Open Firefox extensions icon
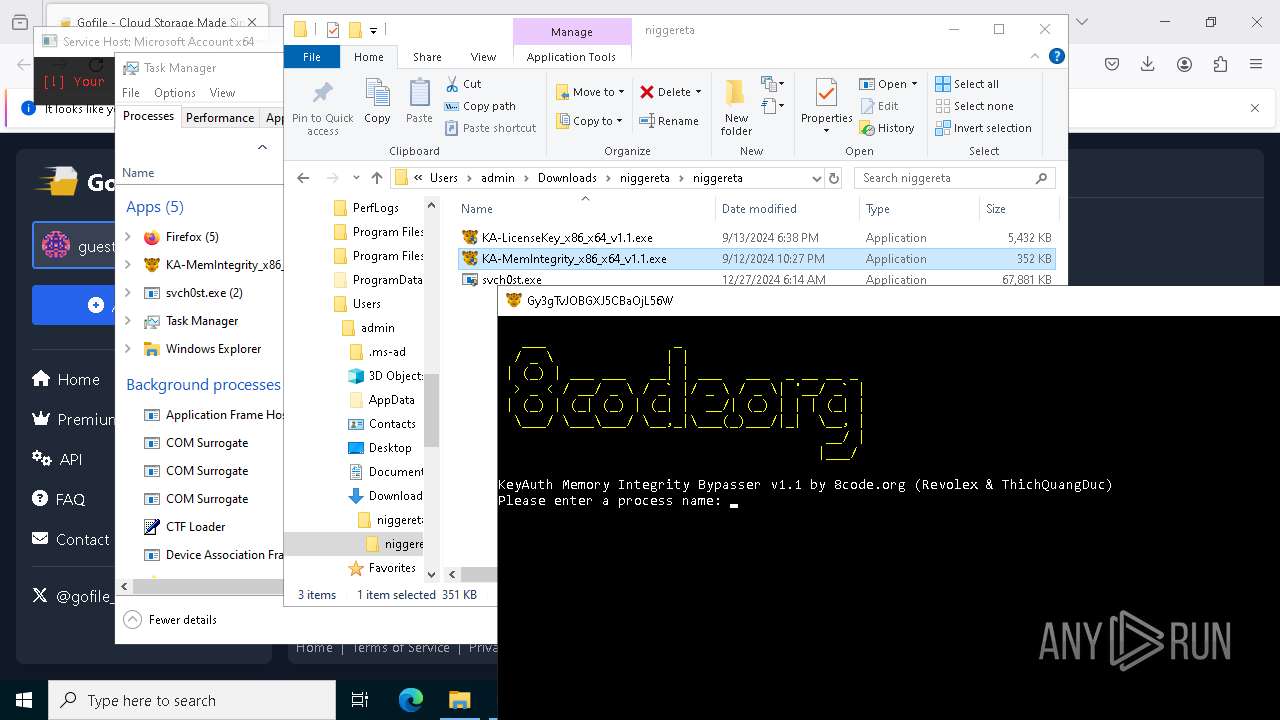This screenshot has width=1280, height=720. pyautogui.click(x=1220, y=64)
